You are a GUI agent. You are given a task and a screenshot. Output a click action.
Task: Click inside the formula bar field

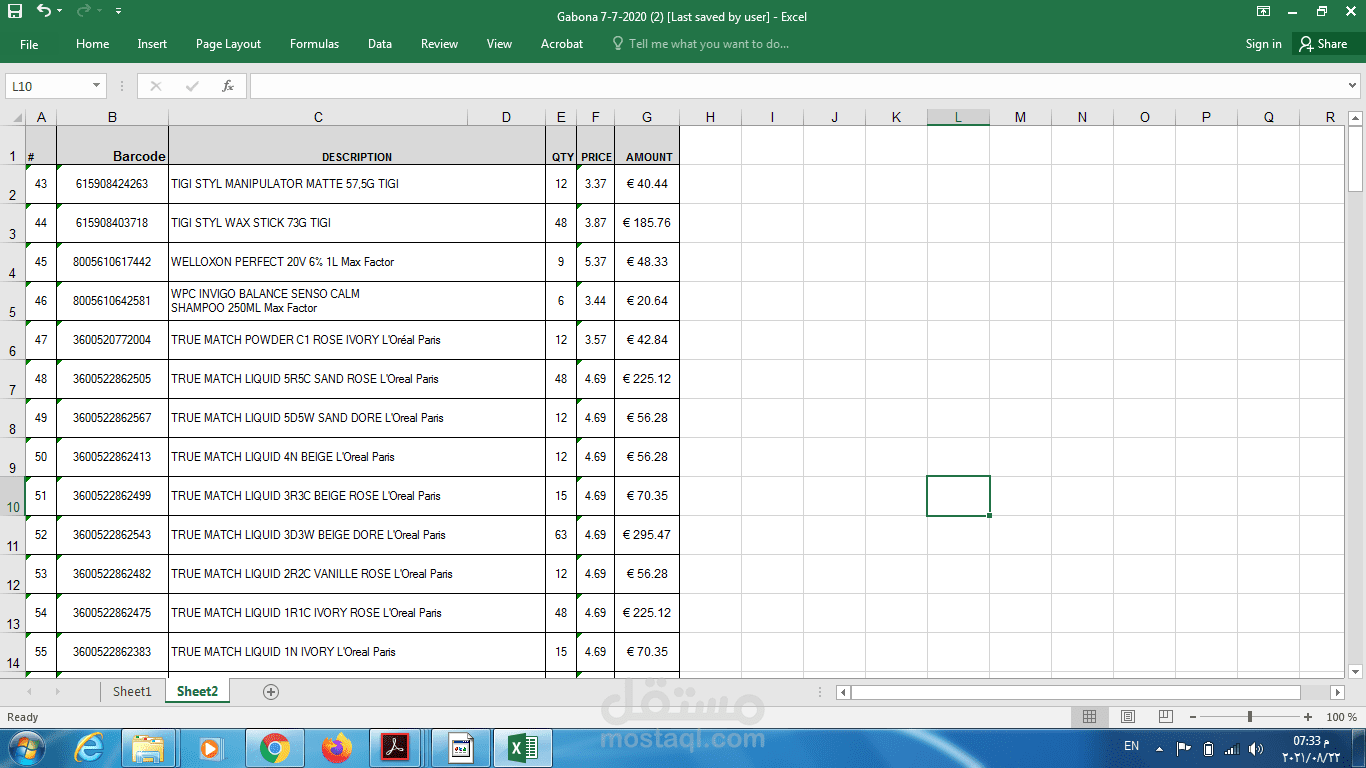pyautogui.click(x=795, y=86)
